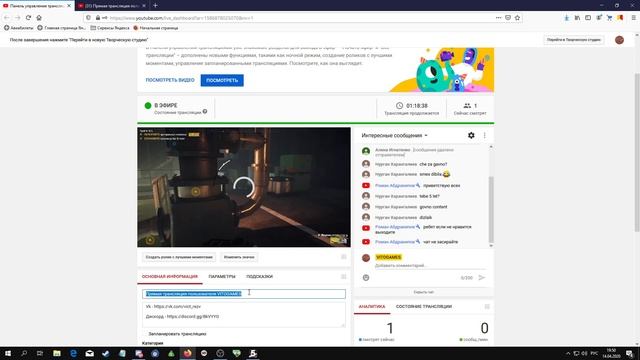Click the page vertical scrollbar
This screenshot has height=360, width=640.
(637, 152)
